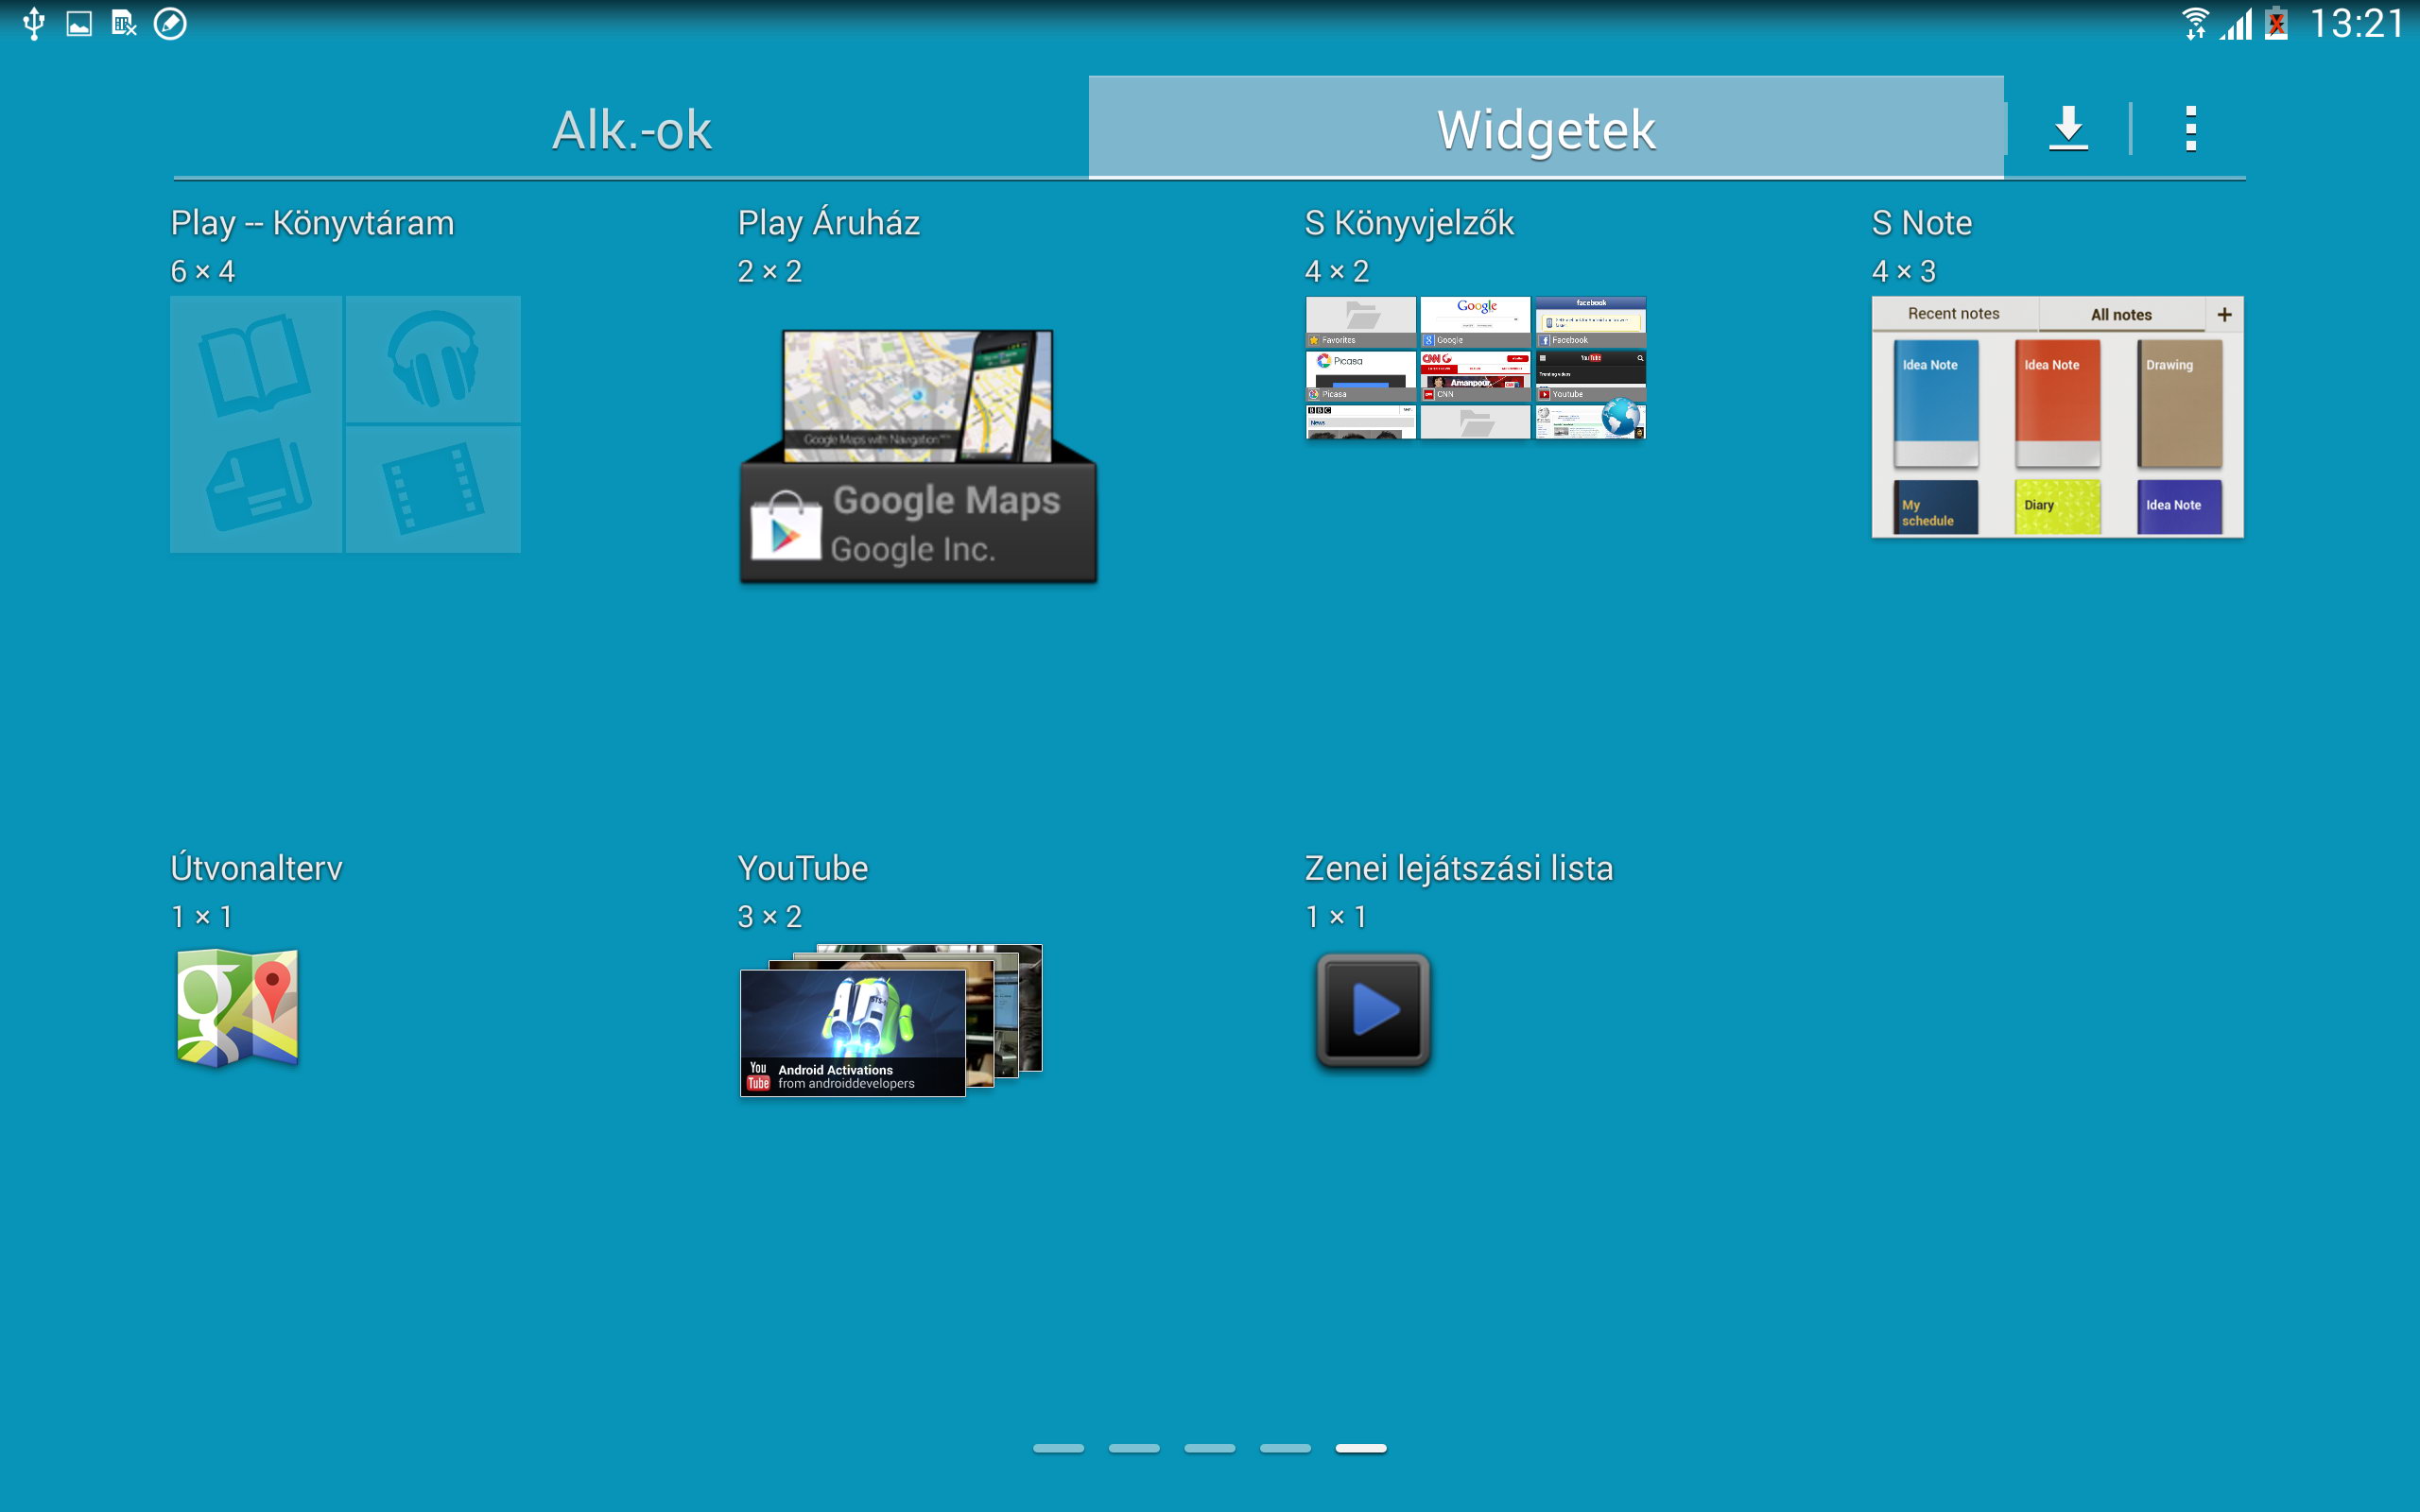Open Recent notes tab in S Note widget
The image size is (2420, 1512).
(1953, 314)
